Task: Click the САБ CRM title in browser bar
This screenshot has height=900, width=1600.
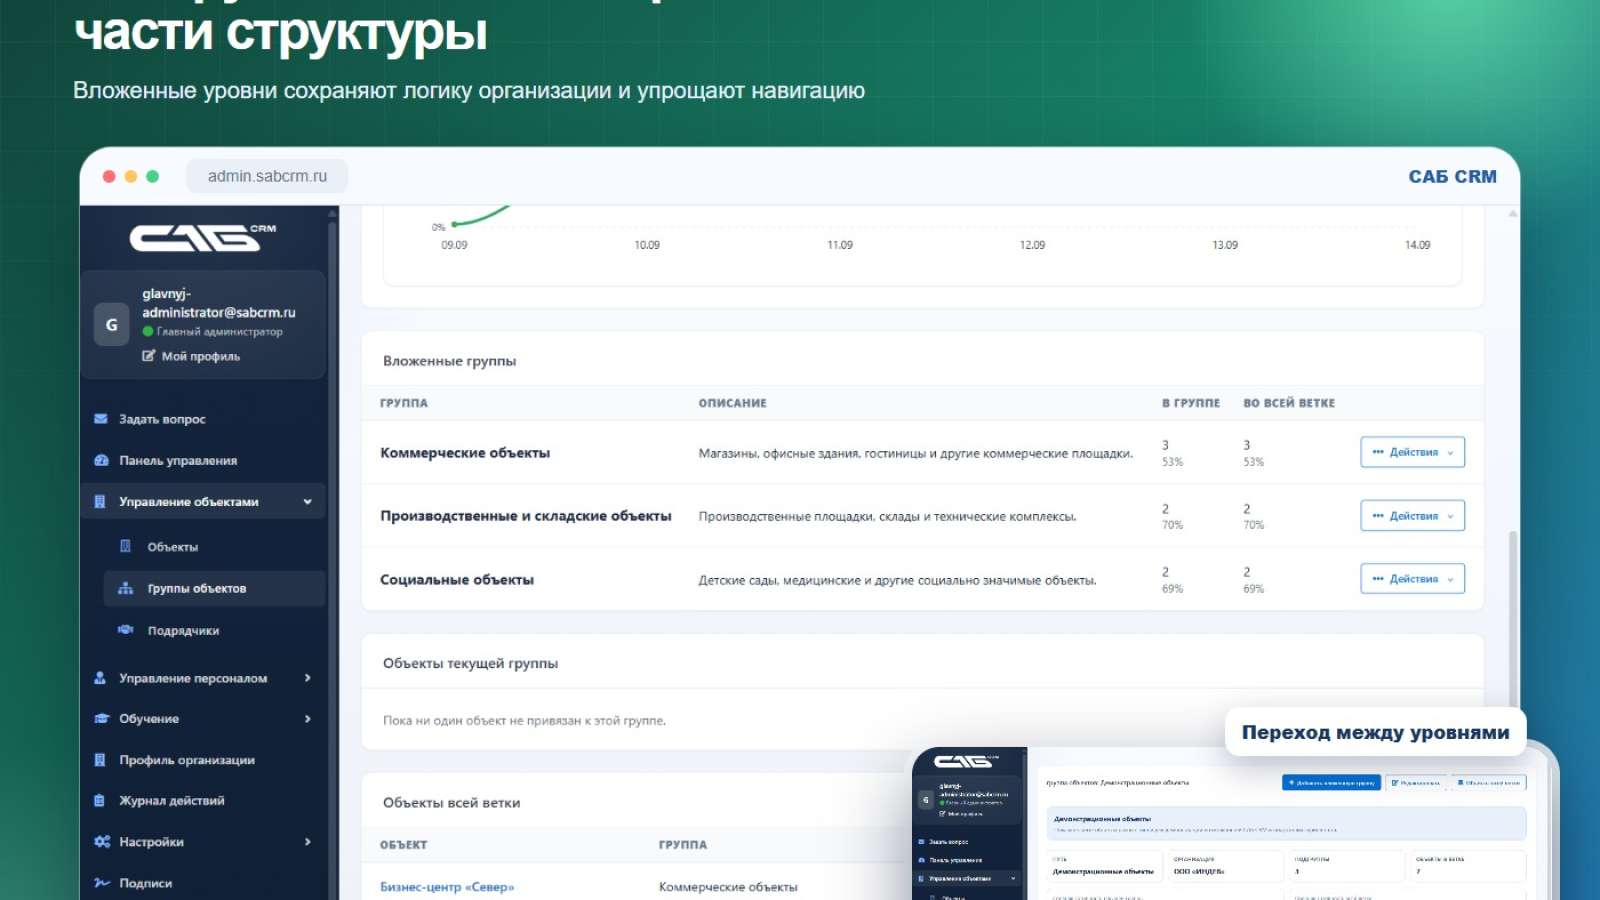Action: click(x=1452, y=177)
